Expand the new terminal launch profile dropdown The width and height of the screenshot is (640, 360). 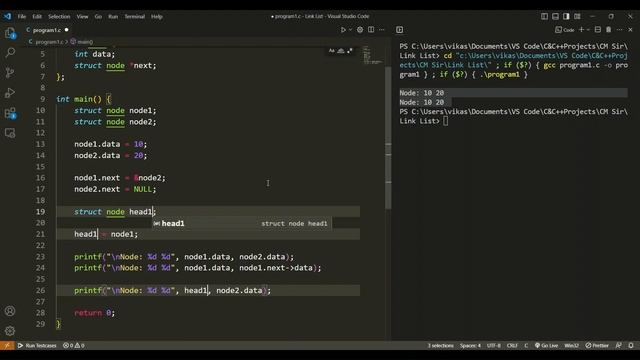pos(588,30)
